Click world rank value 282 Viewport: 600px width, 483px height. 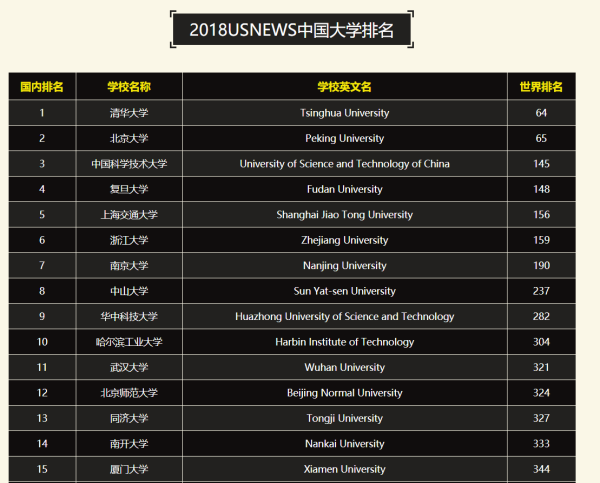click(x=541, y=317)
